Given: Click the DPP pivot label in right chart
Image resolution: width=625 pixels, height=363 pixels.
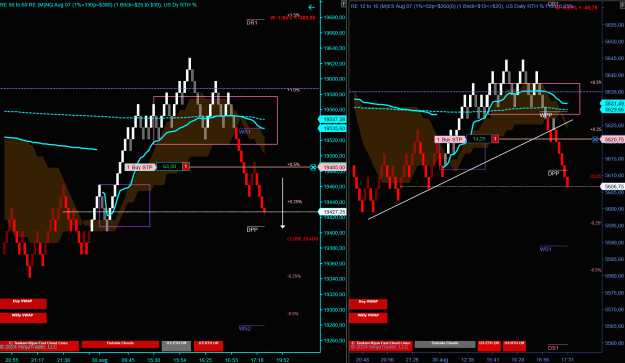Looking at the screenshot, I should (553, 173).
